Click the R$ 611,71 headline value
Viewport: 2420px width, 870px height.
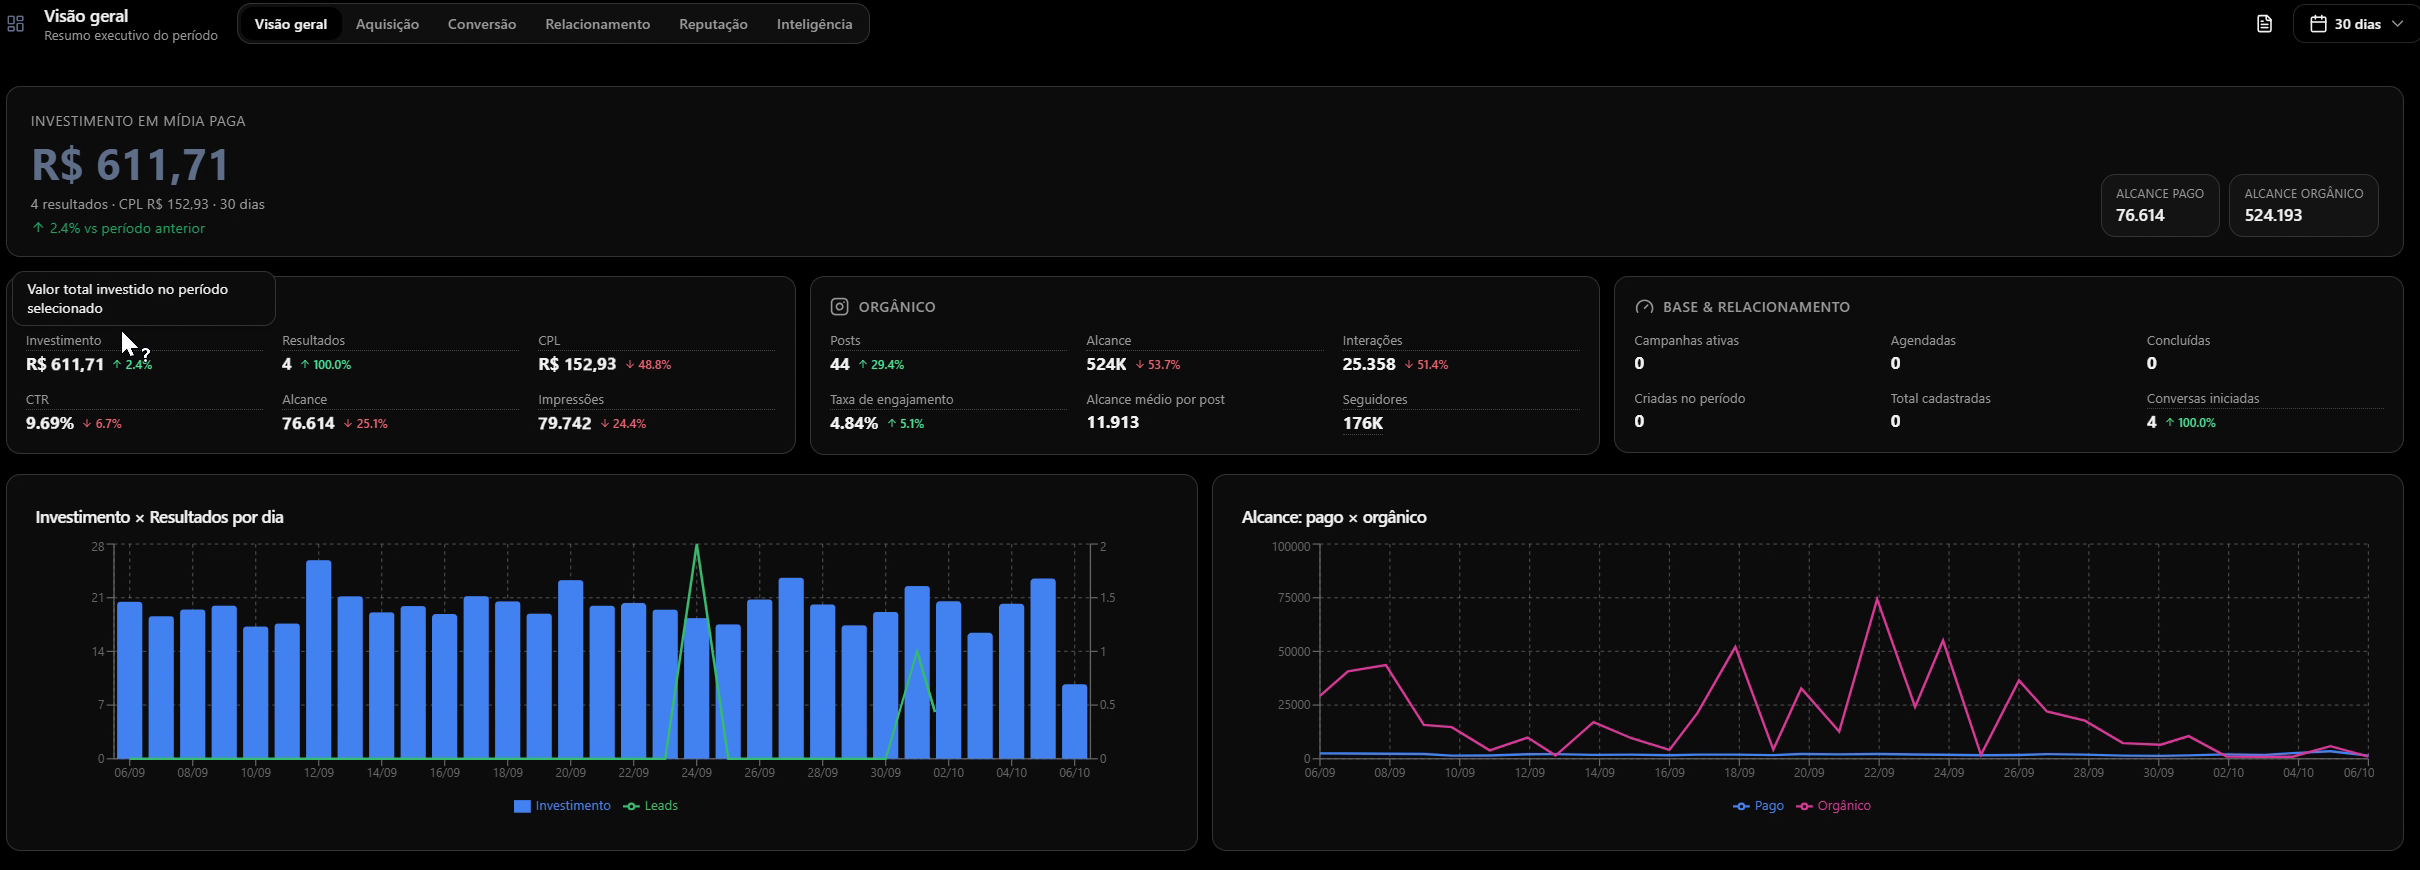pyautogui.click(x=130, y=165)
